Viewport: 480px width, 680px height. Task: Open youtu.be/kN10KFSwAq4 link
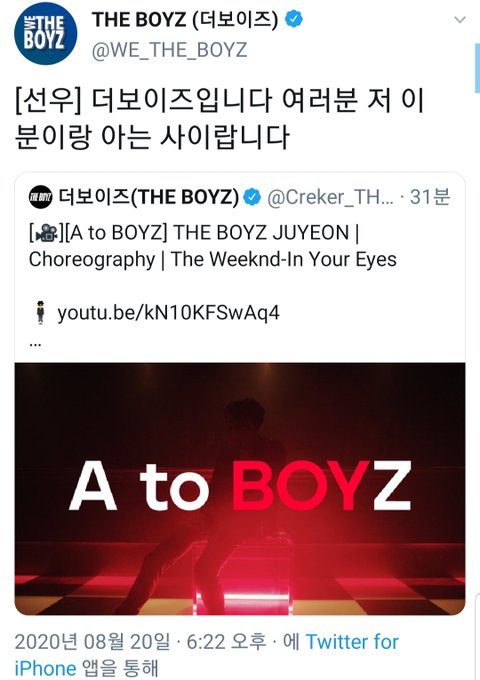168,313
